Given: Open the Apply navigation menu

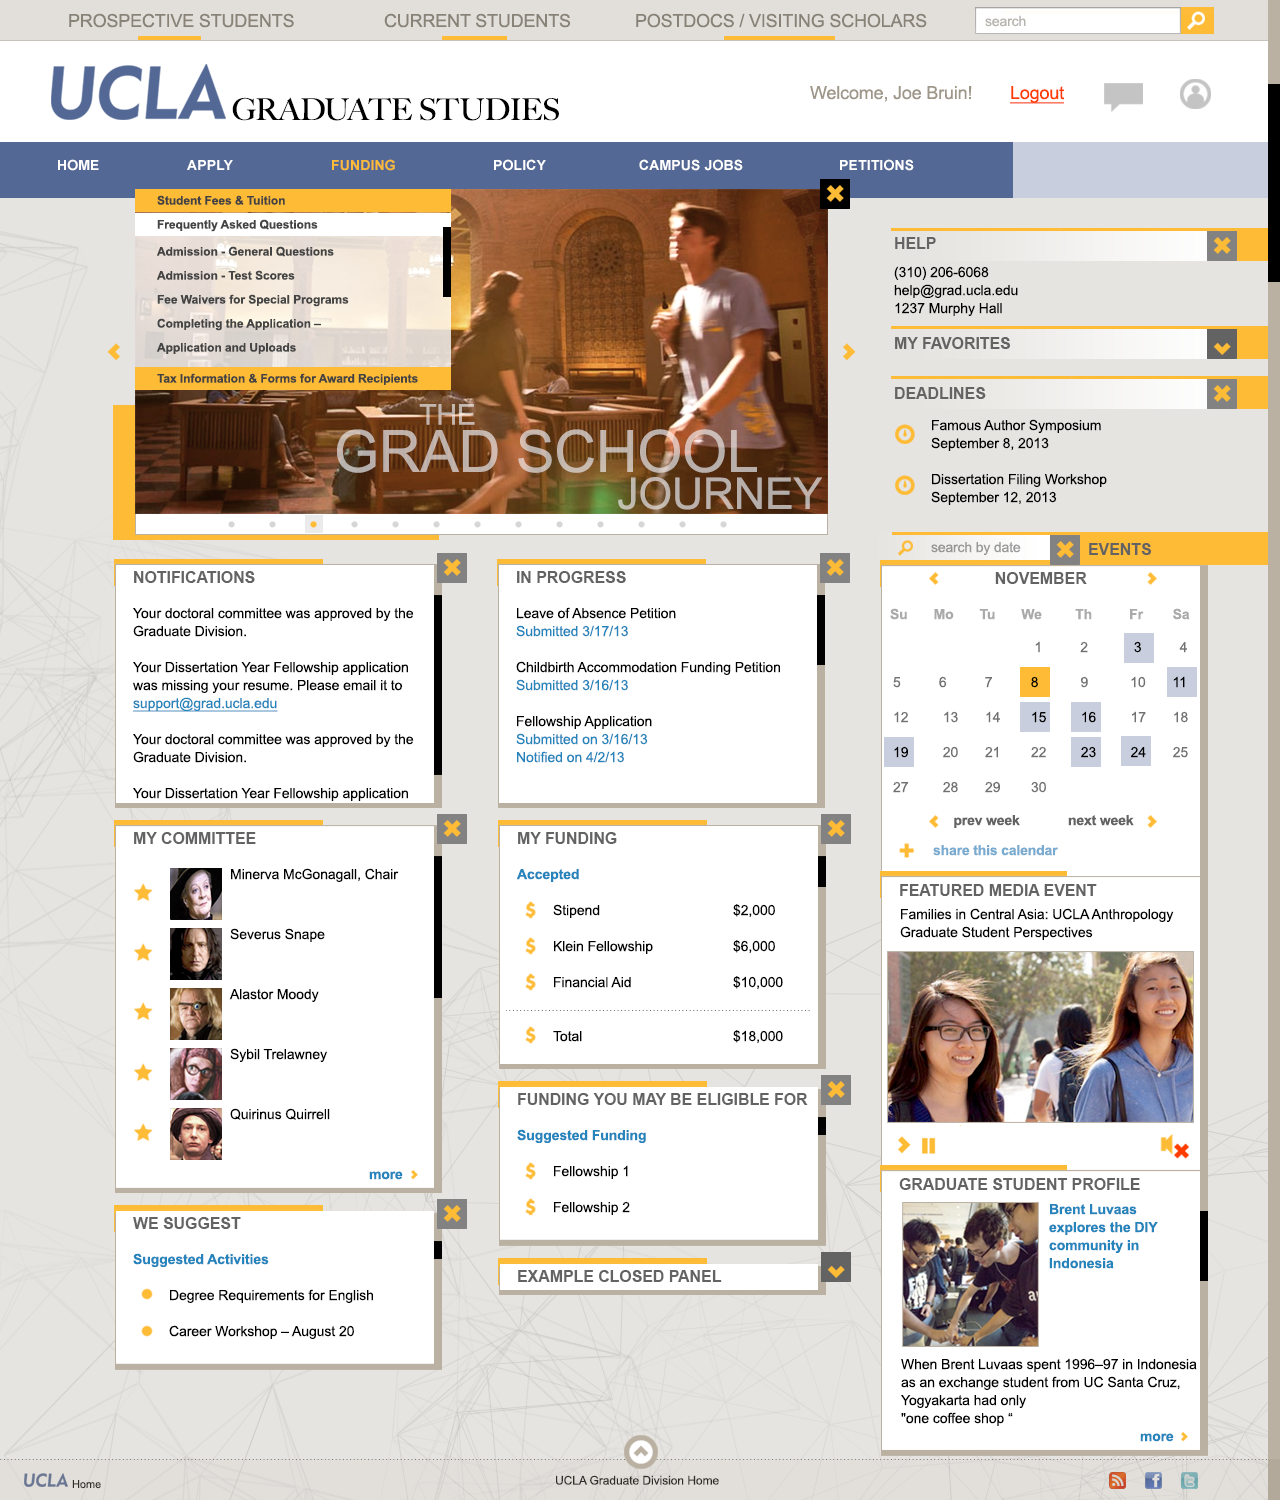Looking at the screenshot, I should 210,165.
